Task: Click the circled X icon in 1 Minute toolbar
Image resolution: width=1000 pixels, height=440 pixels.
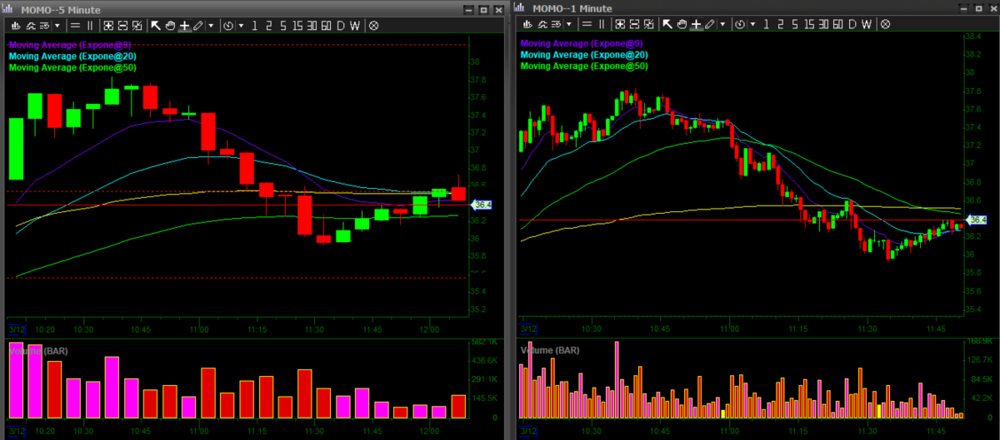Action: click(886, 24)
